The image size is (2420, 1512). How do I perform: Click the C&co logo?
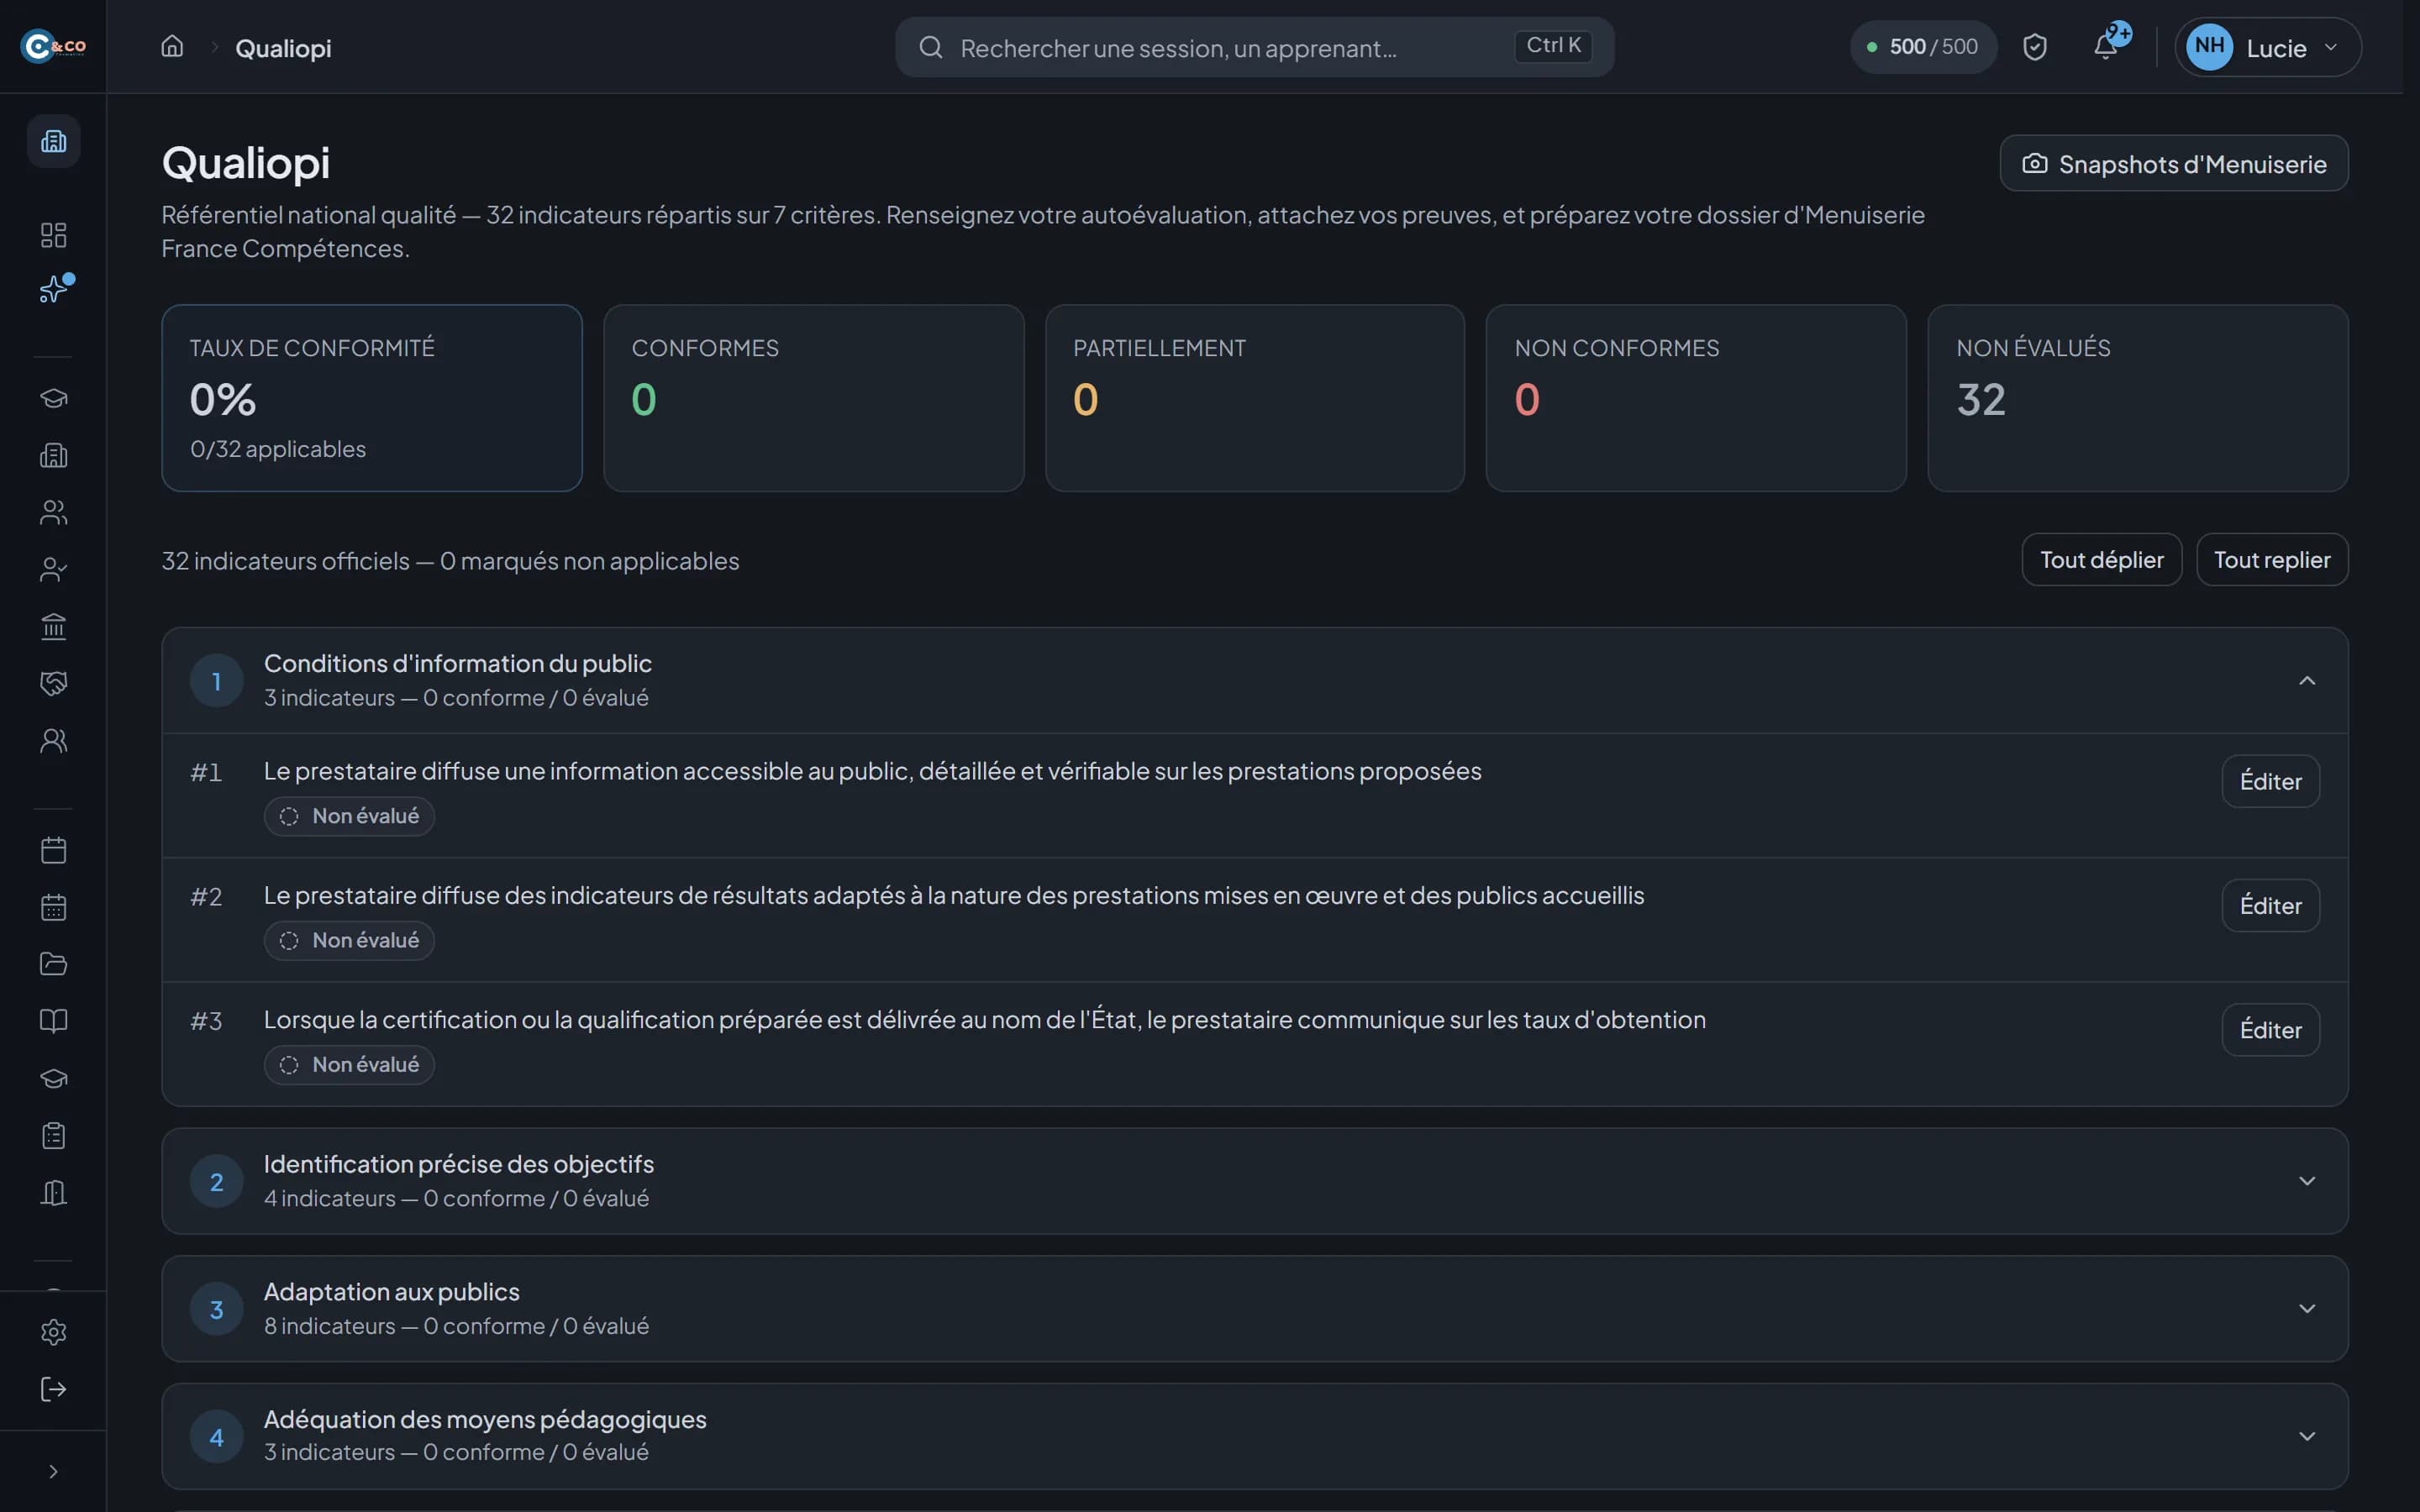[x=53, y=46]
